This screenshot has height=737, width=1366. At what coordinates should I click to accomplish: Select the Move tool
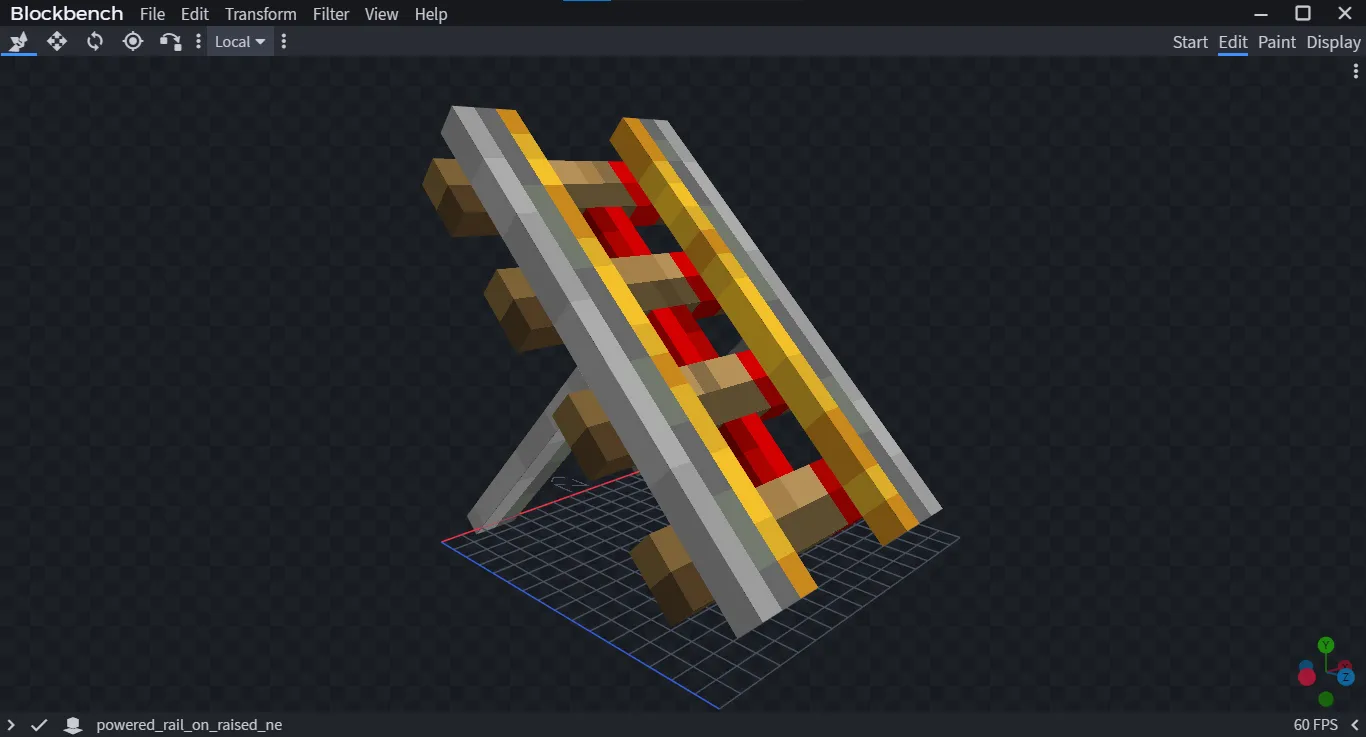[x=57, y=41]
